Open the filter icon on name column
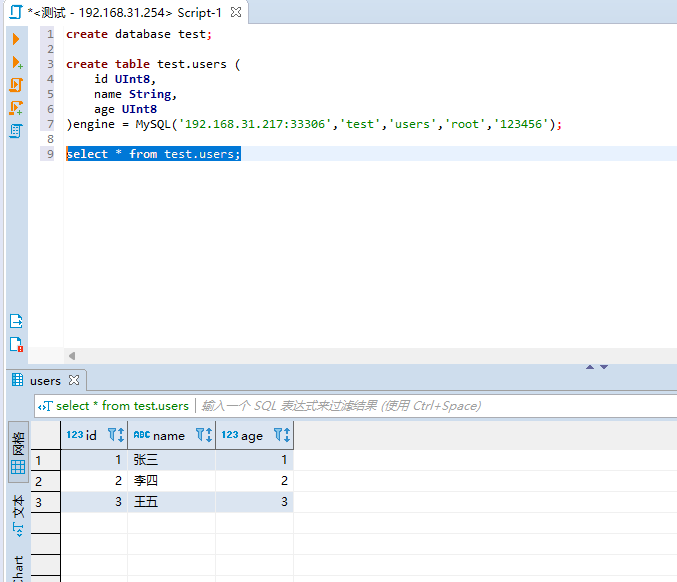 200,434
